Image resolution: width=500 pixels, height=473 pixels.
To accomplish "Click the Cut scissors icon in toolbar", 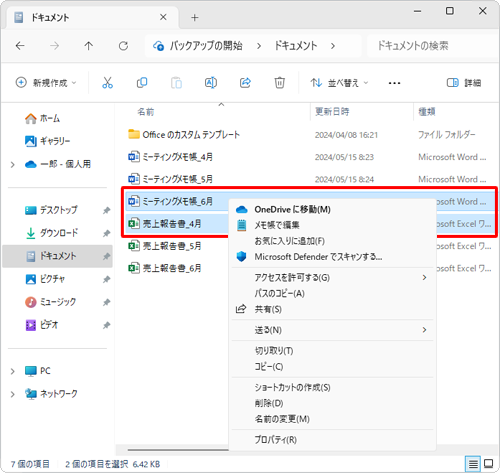I will [x=107, y=83].
